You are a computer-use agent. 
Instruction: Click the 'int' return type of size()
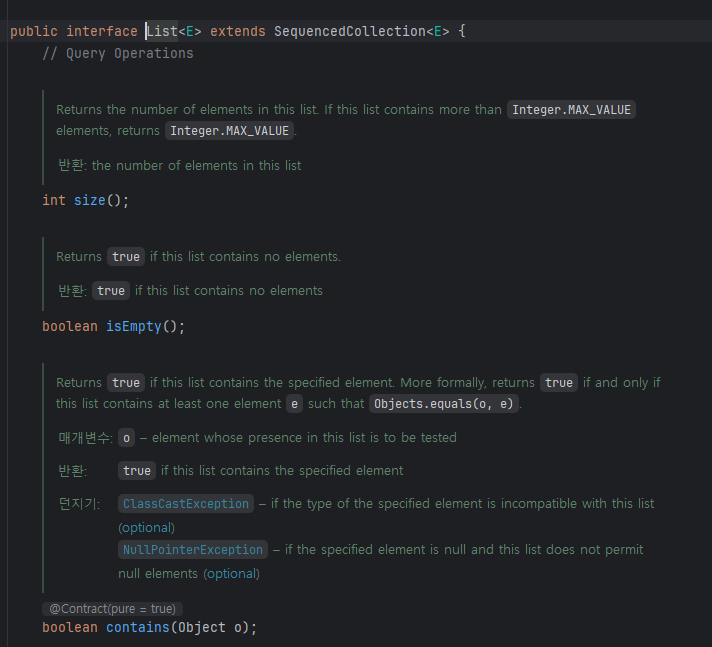point(54,200)
